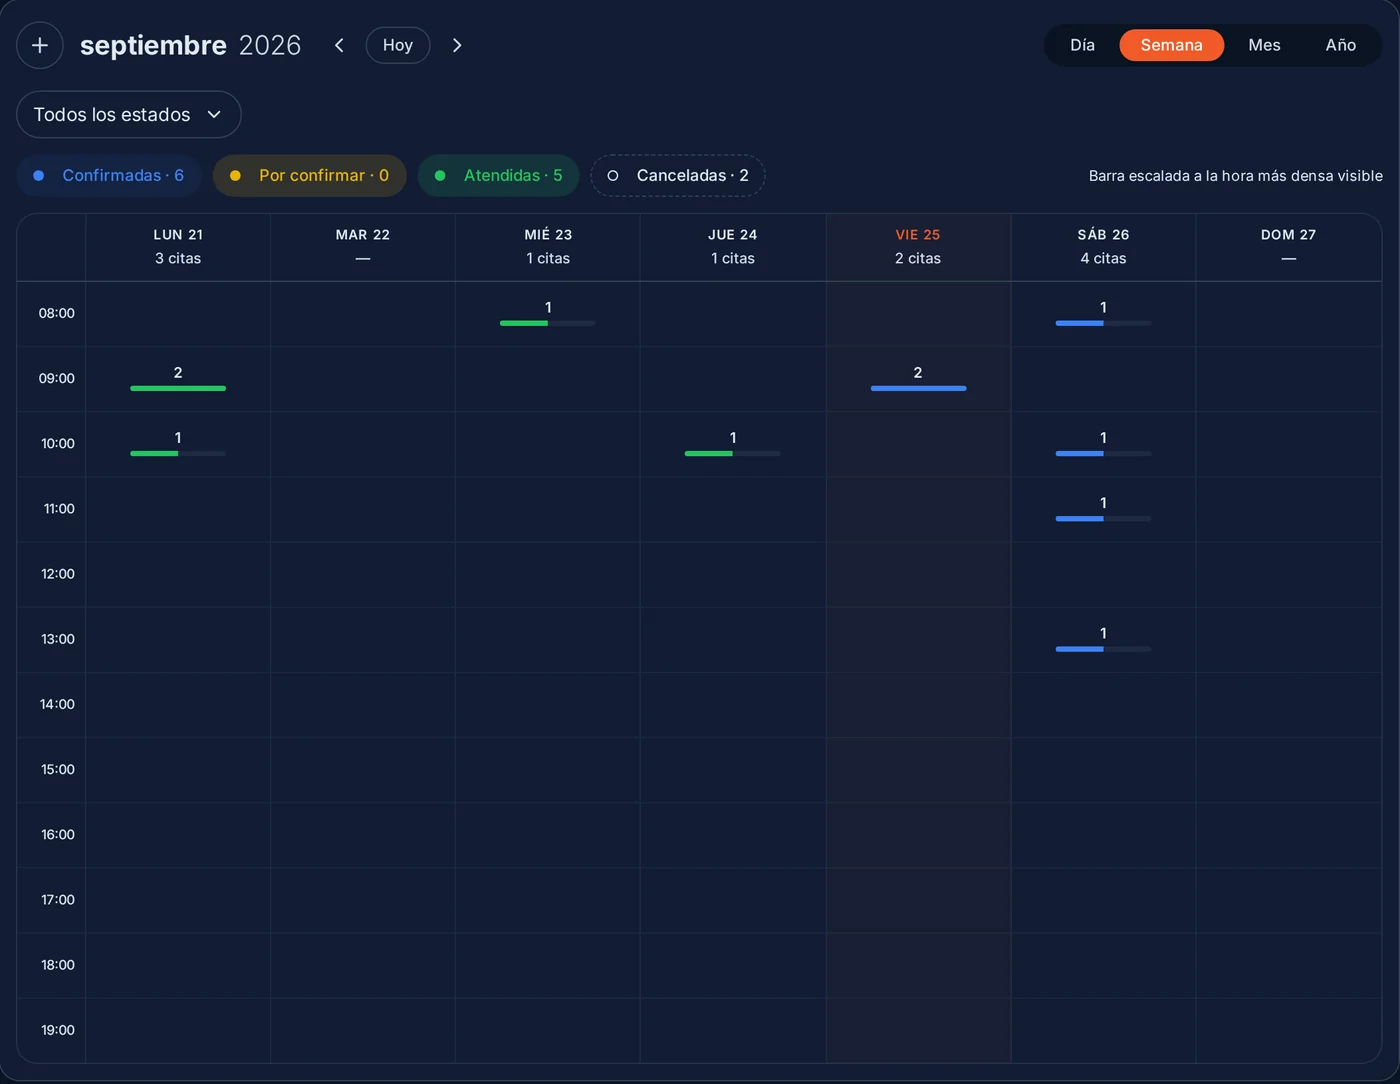
Task: Click the 15:00 time label
Action: [58, 769]
